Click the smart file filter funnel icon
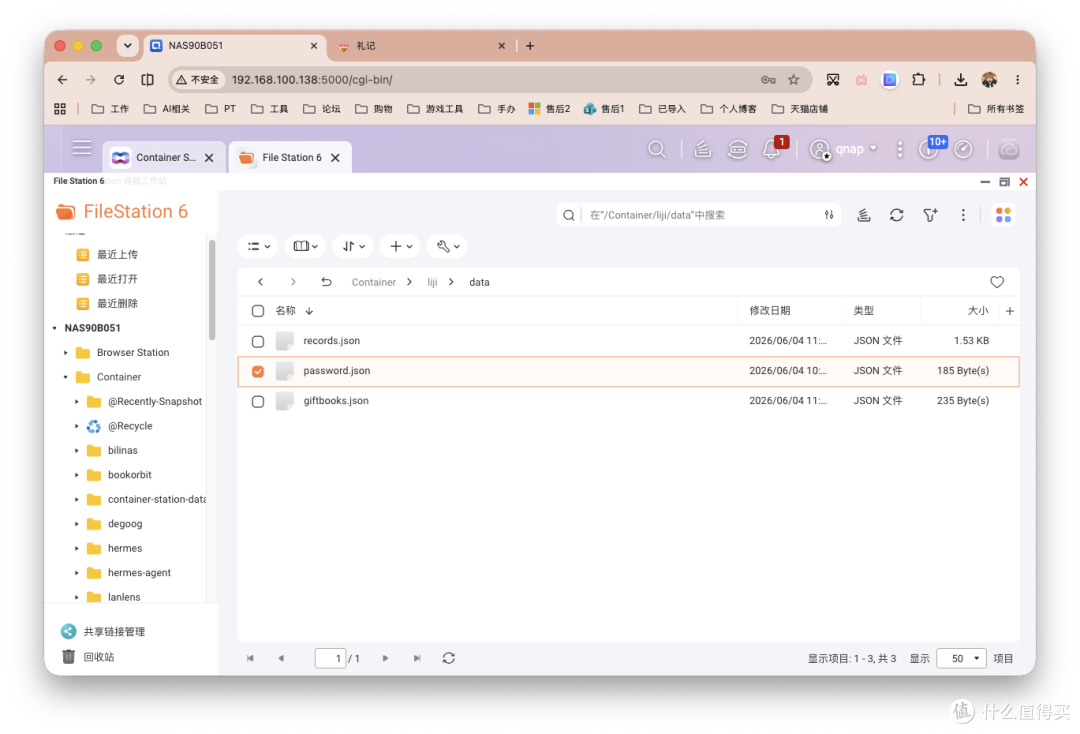1080x734 pixels. (930, 215)
